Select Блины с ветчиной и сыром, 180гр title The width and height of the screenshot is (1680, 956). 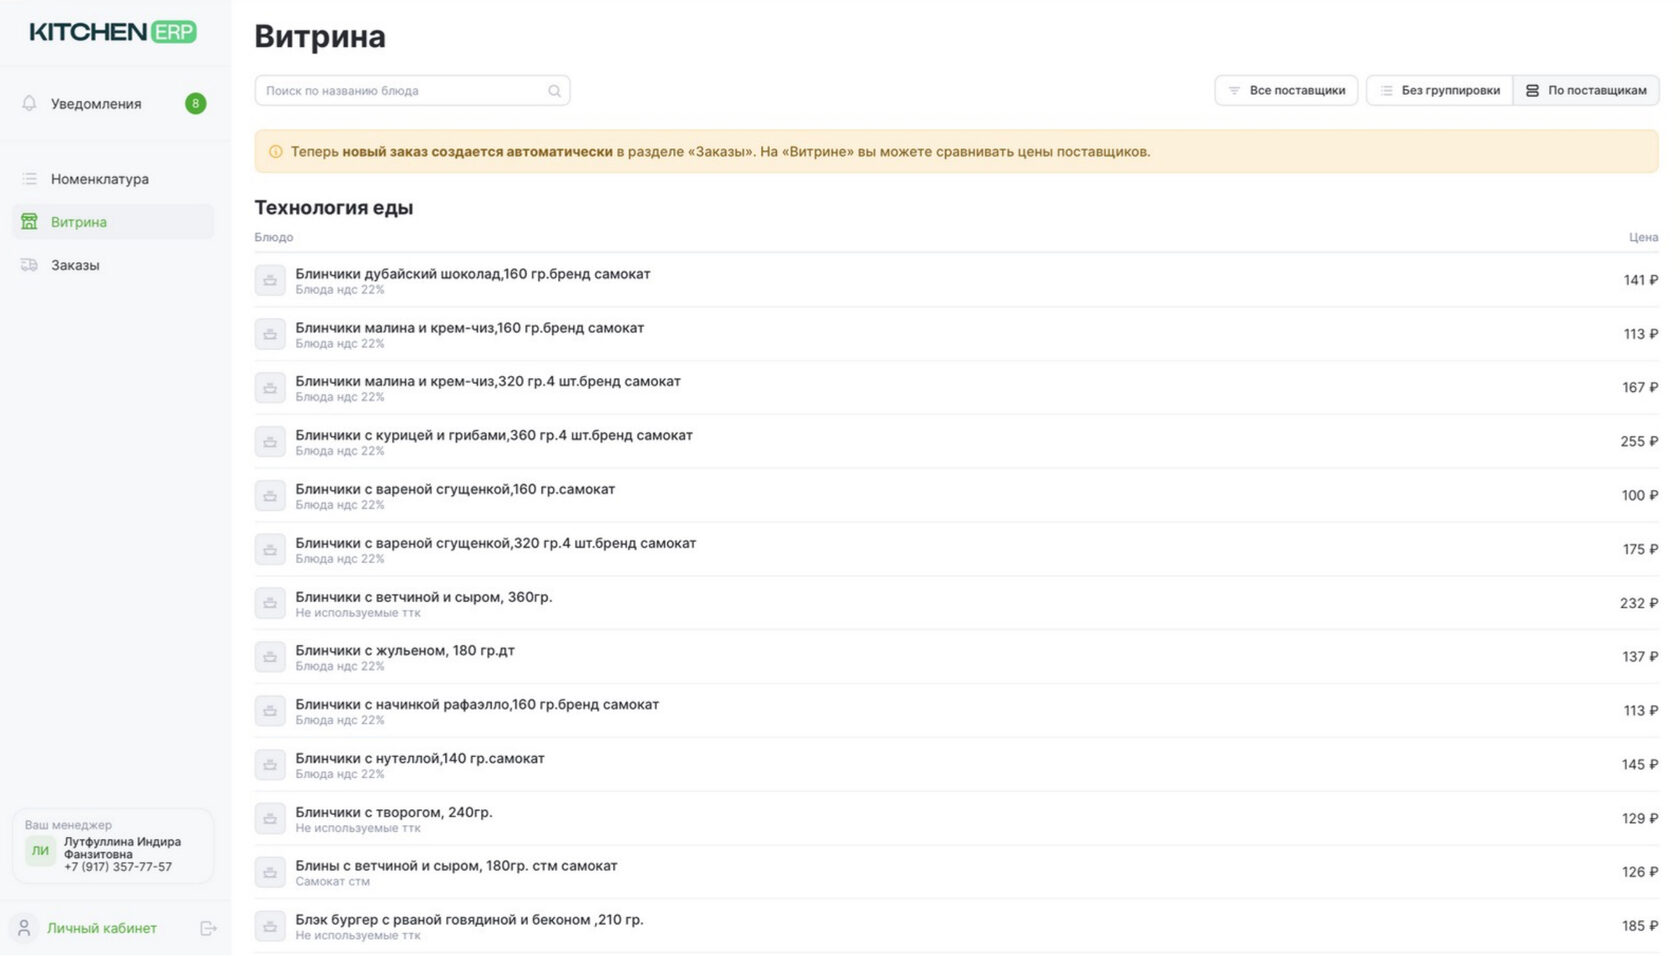pos(456,866)
